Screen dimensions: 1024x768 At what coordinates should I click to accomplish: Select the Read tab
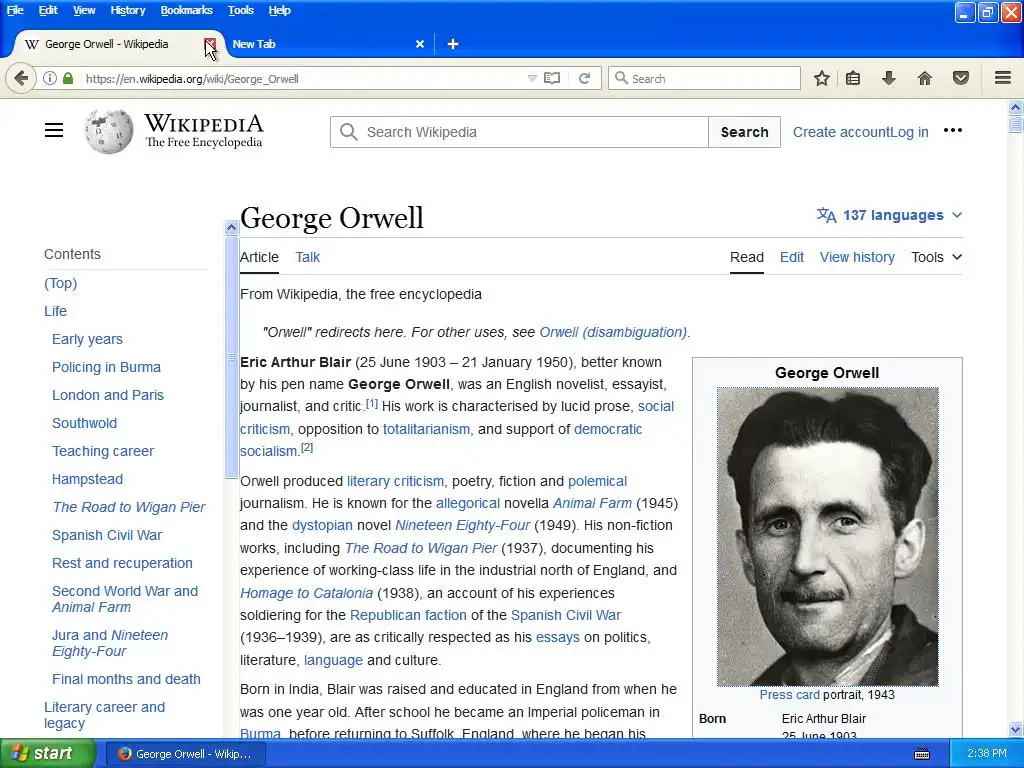(746, 257)
